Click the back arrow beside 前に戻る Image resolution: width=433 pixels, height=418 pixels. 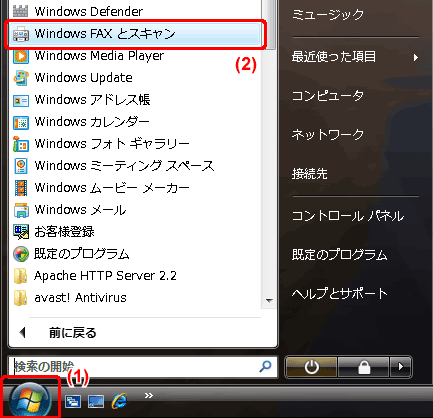23,333
